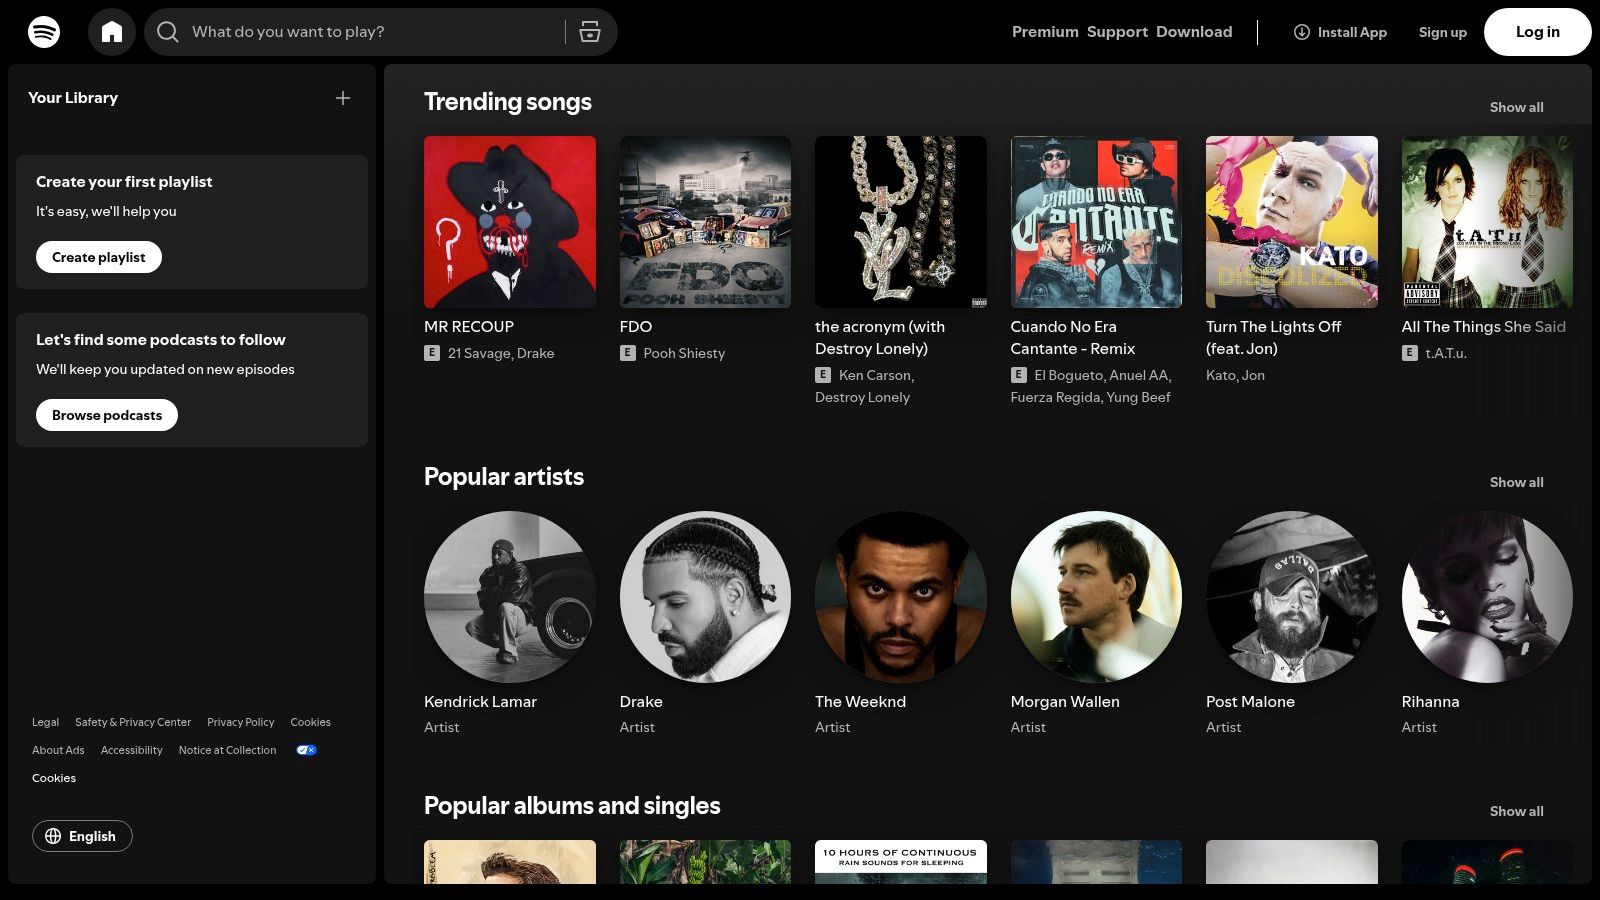Open the Support menu item
The image size is (1600, 900).
click(1117, 31)
